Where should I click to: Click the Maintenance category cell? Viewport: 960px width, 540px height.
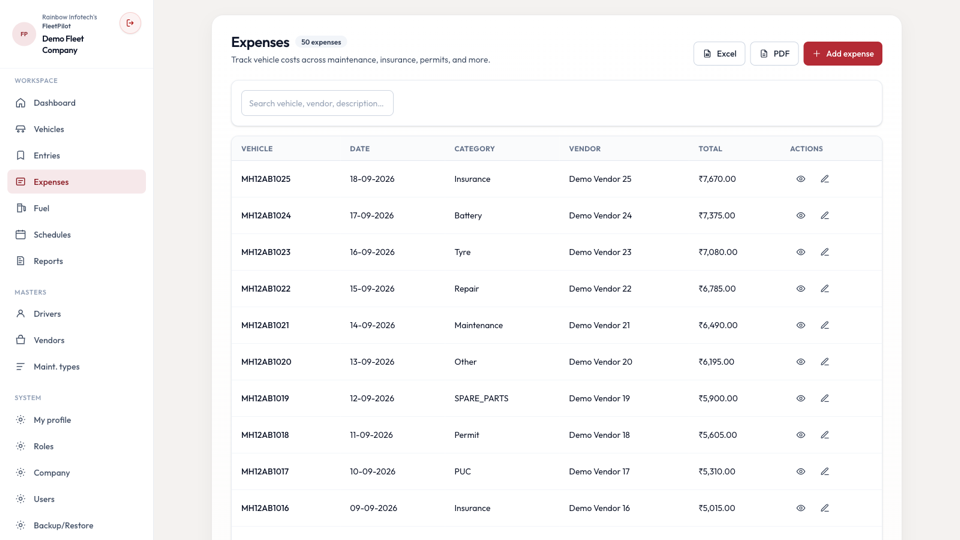[x=478, y=325]
